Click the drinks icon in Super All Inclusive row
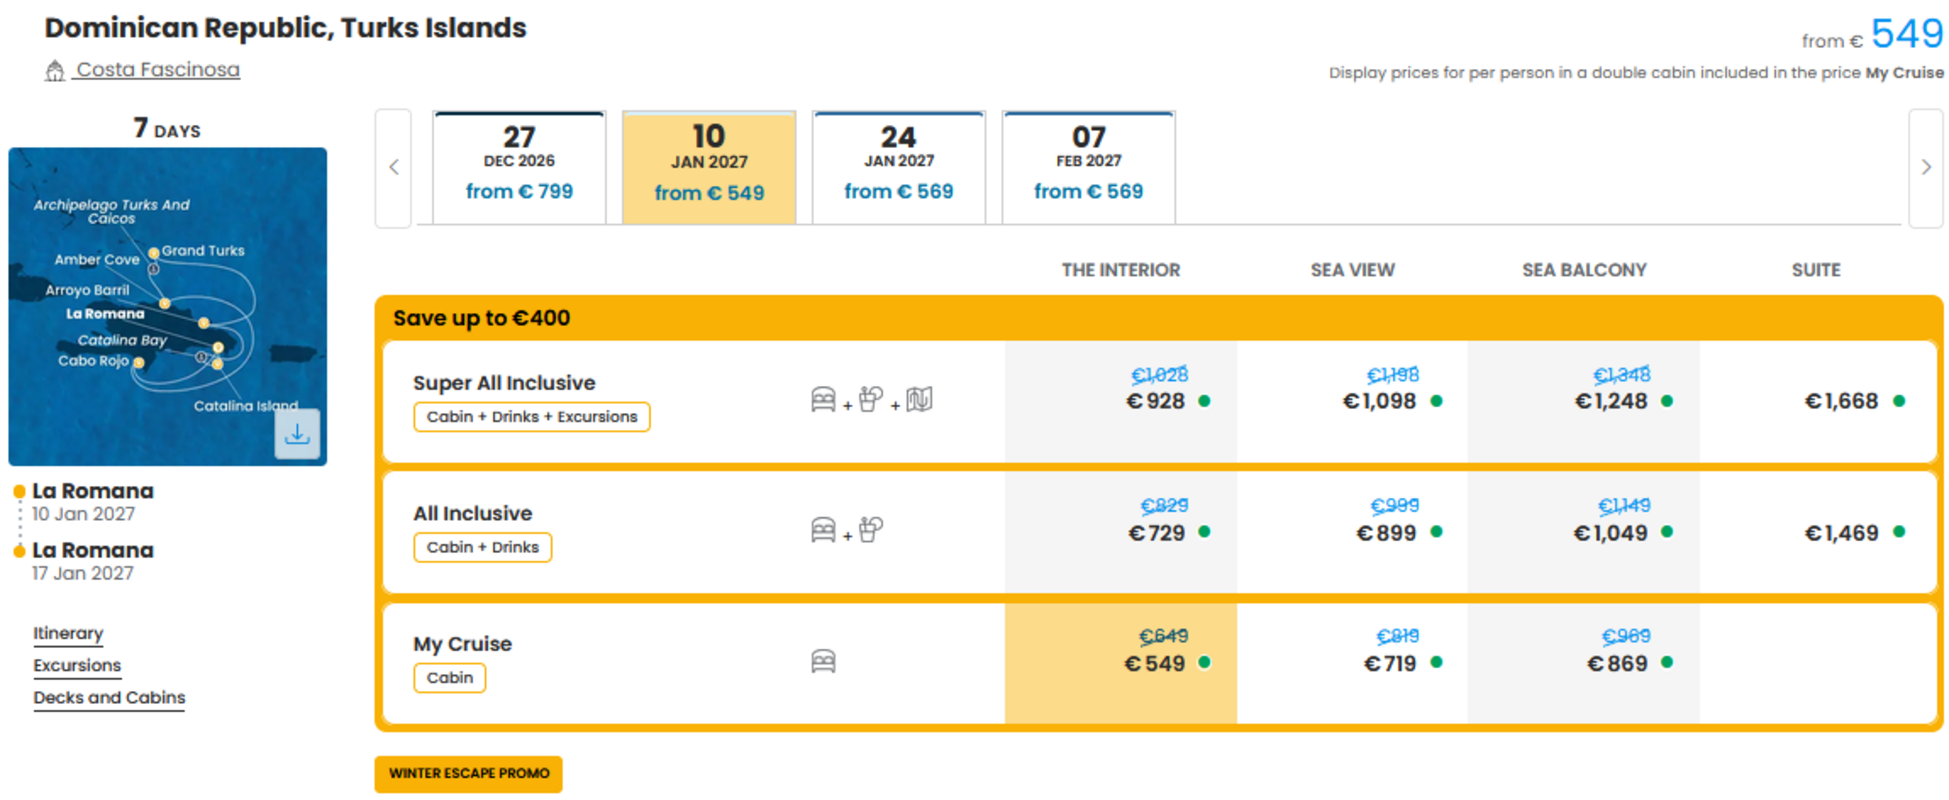 [x=871, y=399]
